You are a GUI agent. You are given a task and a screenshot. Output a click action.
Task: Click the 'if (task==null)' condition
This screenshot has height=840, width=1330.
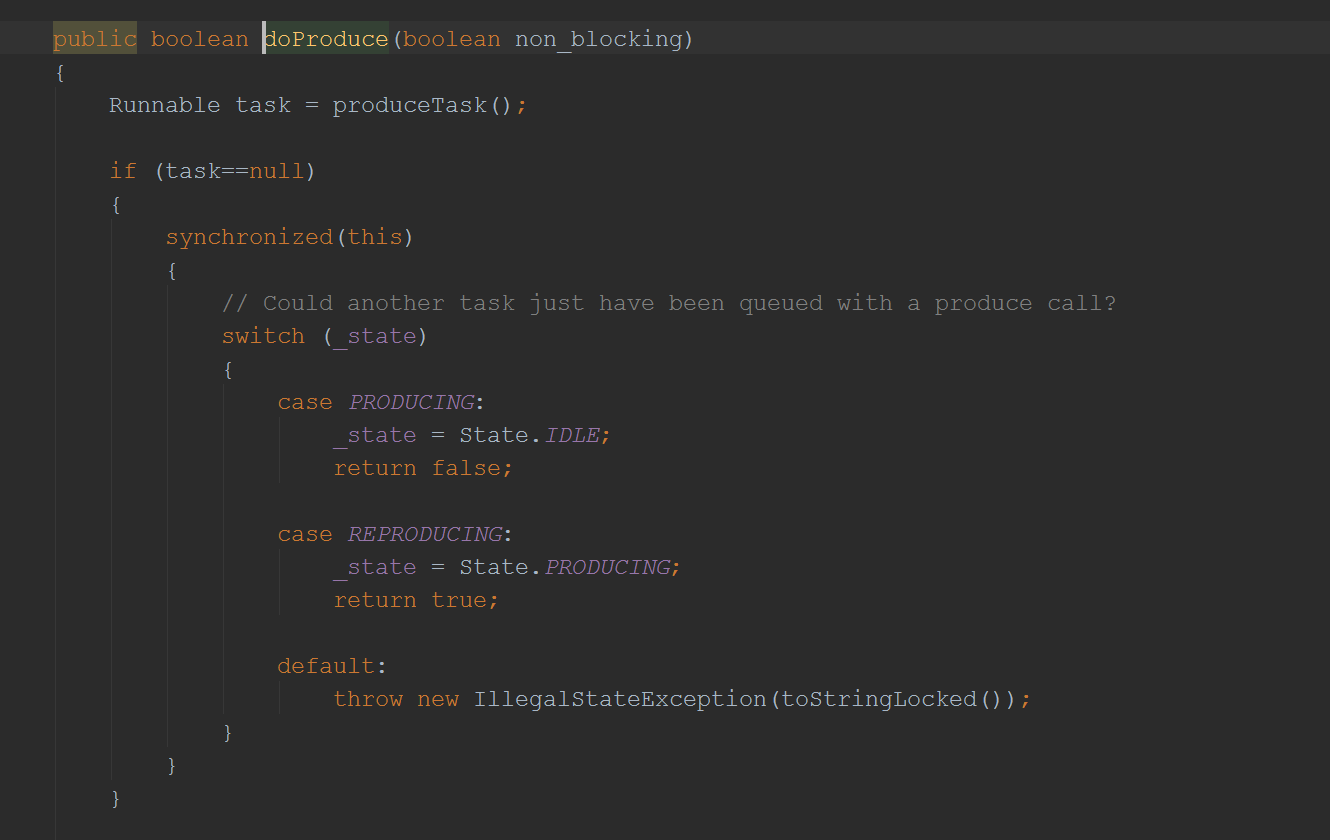click(213, 171)
